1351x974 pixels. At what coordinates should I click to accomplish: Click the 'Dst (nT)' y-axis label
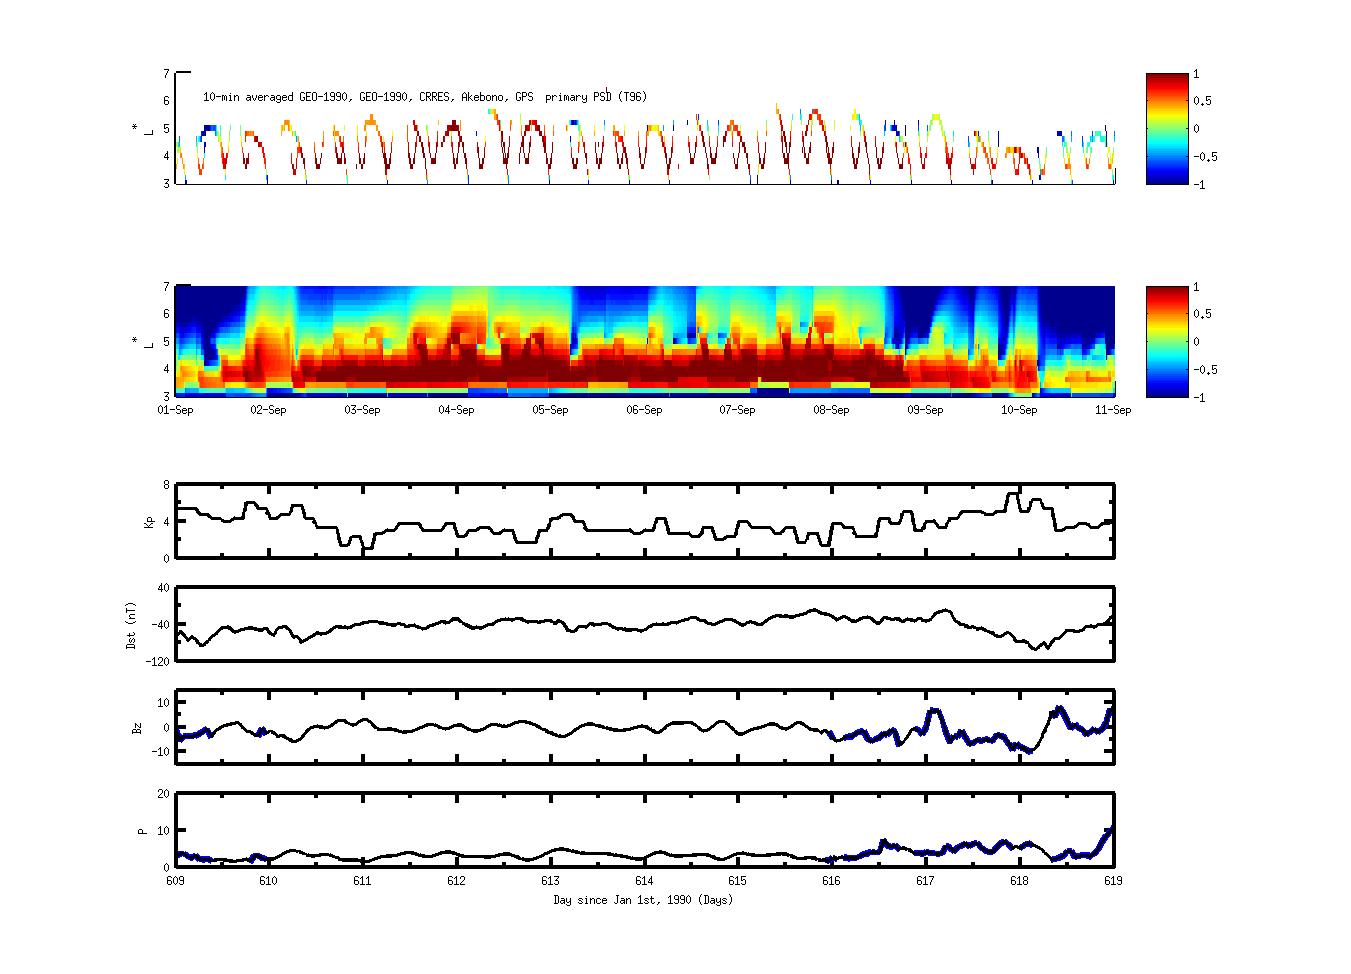coord(131,625)
